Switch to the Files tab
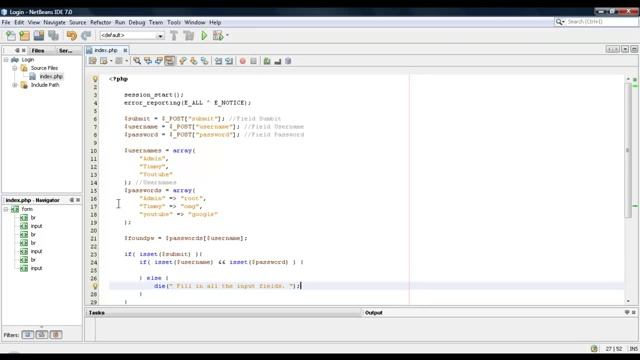The height and width of the screenshot is (360, 640). point(38,51)
